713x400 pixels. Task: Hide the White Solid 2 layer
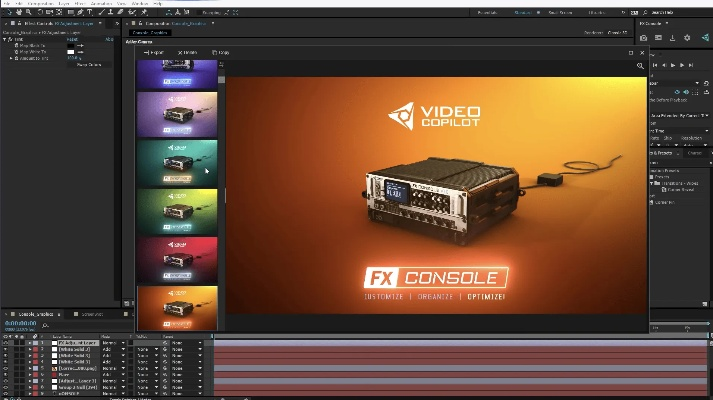pyautogui.click(x=6, y=349)
